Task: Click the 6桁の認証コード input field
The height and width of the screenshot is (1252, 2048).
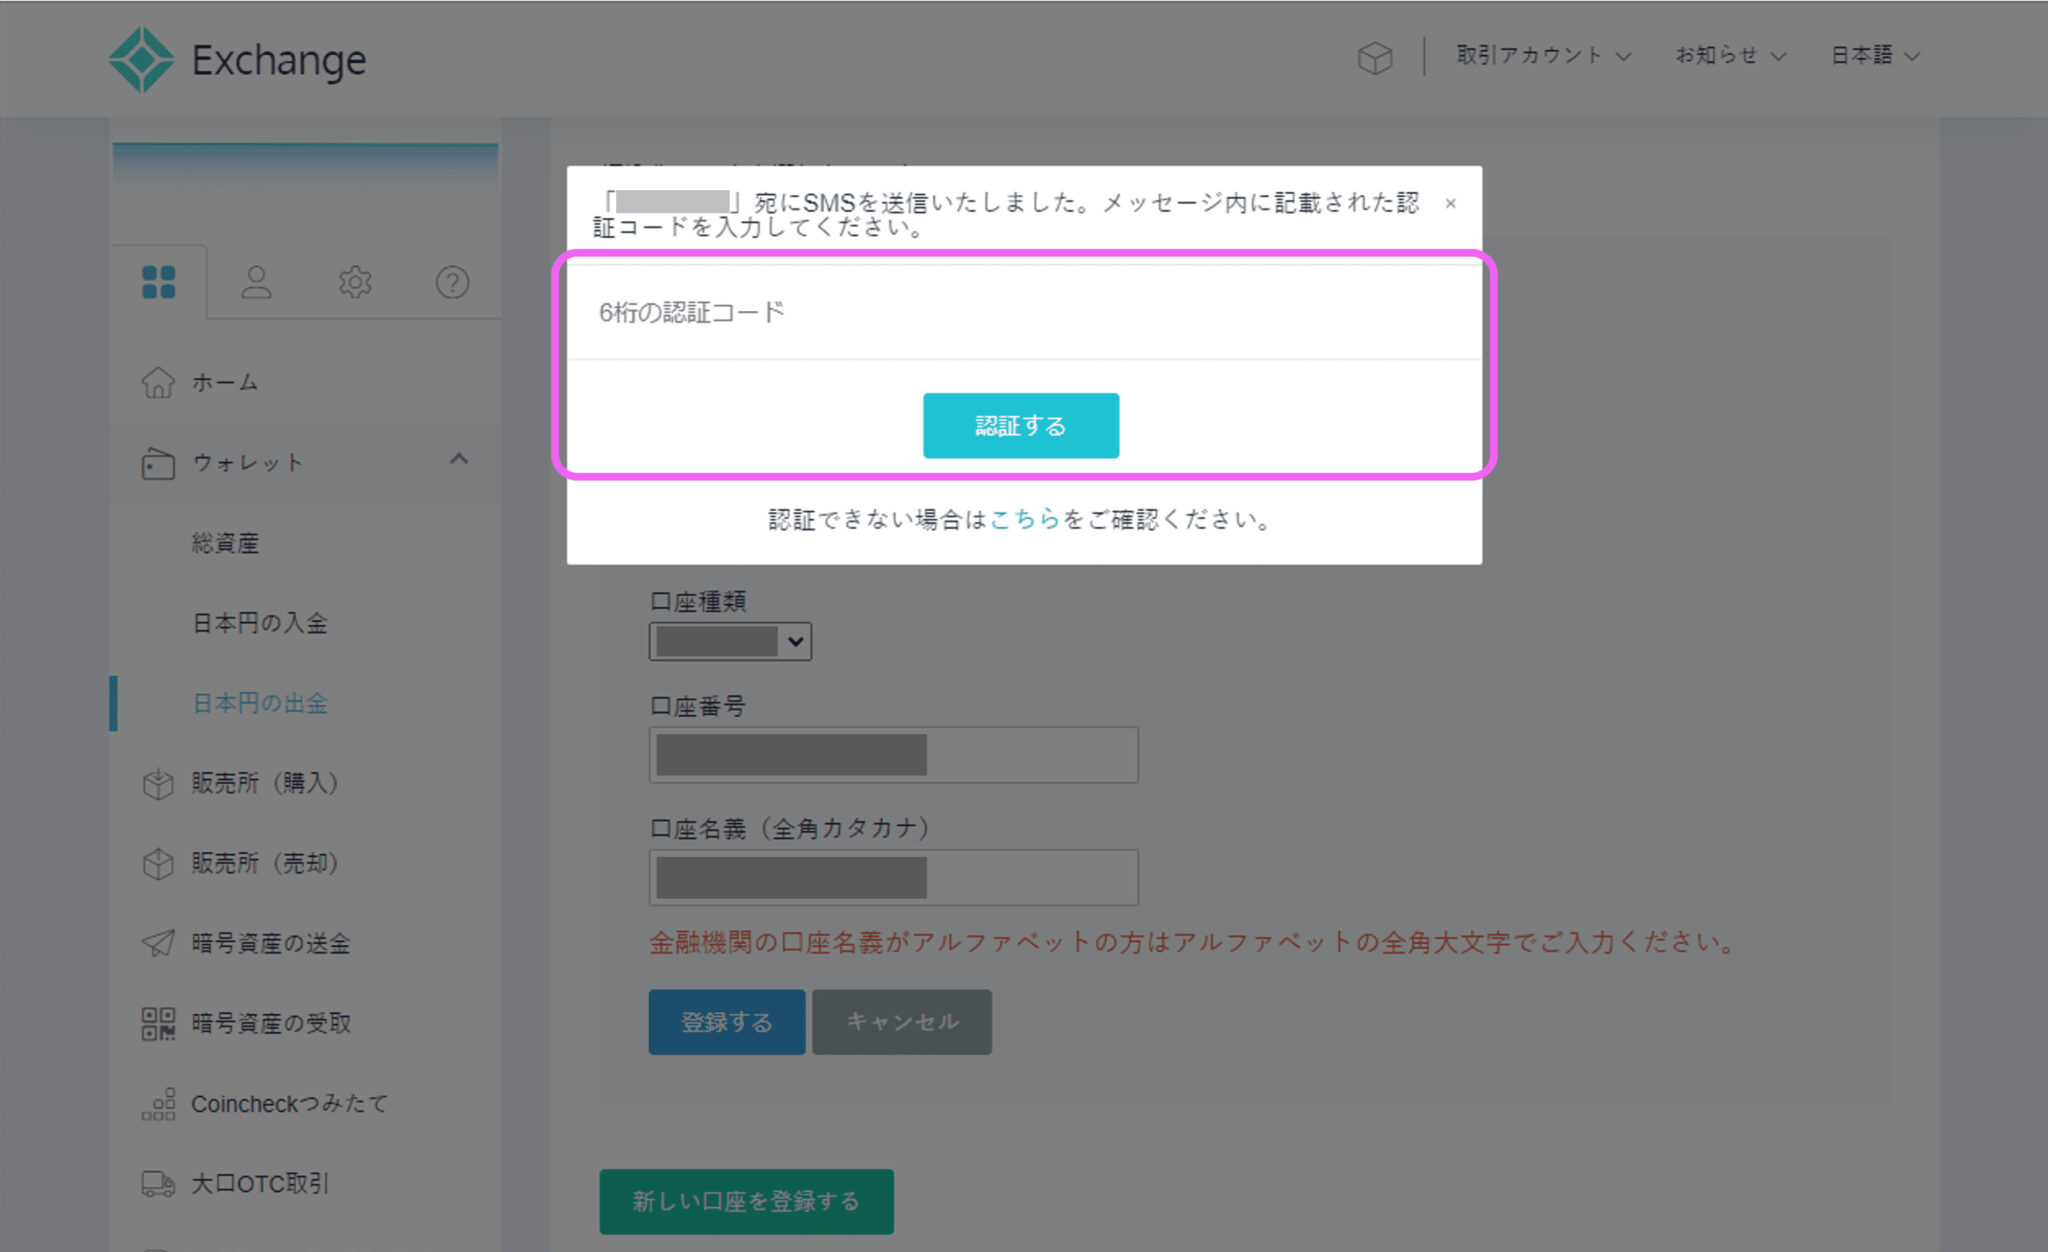Action: [x=1020, y=311]
